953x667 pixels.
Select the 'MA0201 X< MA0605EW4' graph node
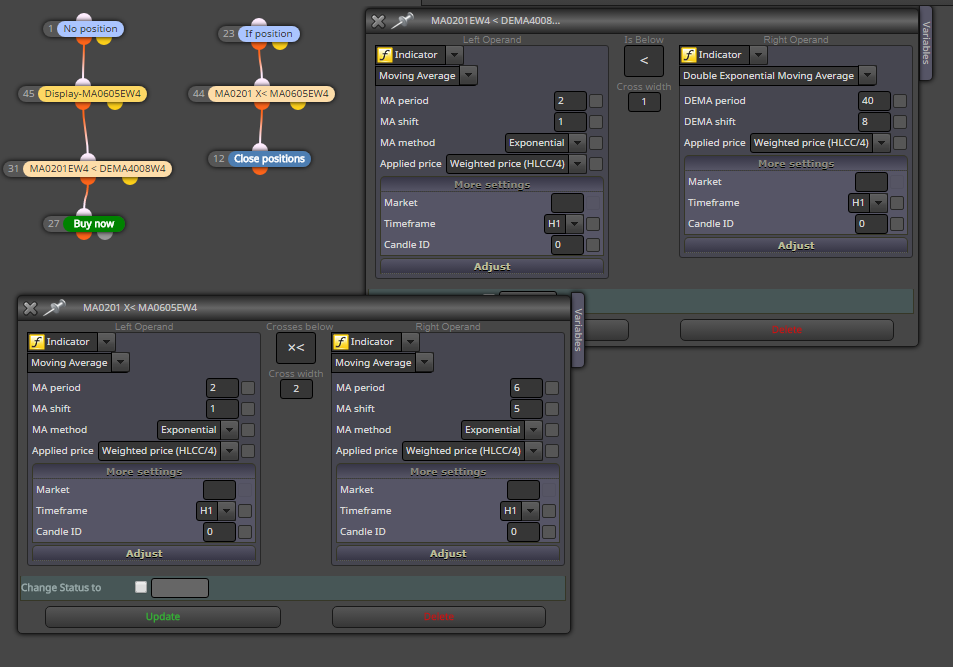pyautogui.click(x=271, y=94)
